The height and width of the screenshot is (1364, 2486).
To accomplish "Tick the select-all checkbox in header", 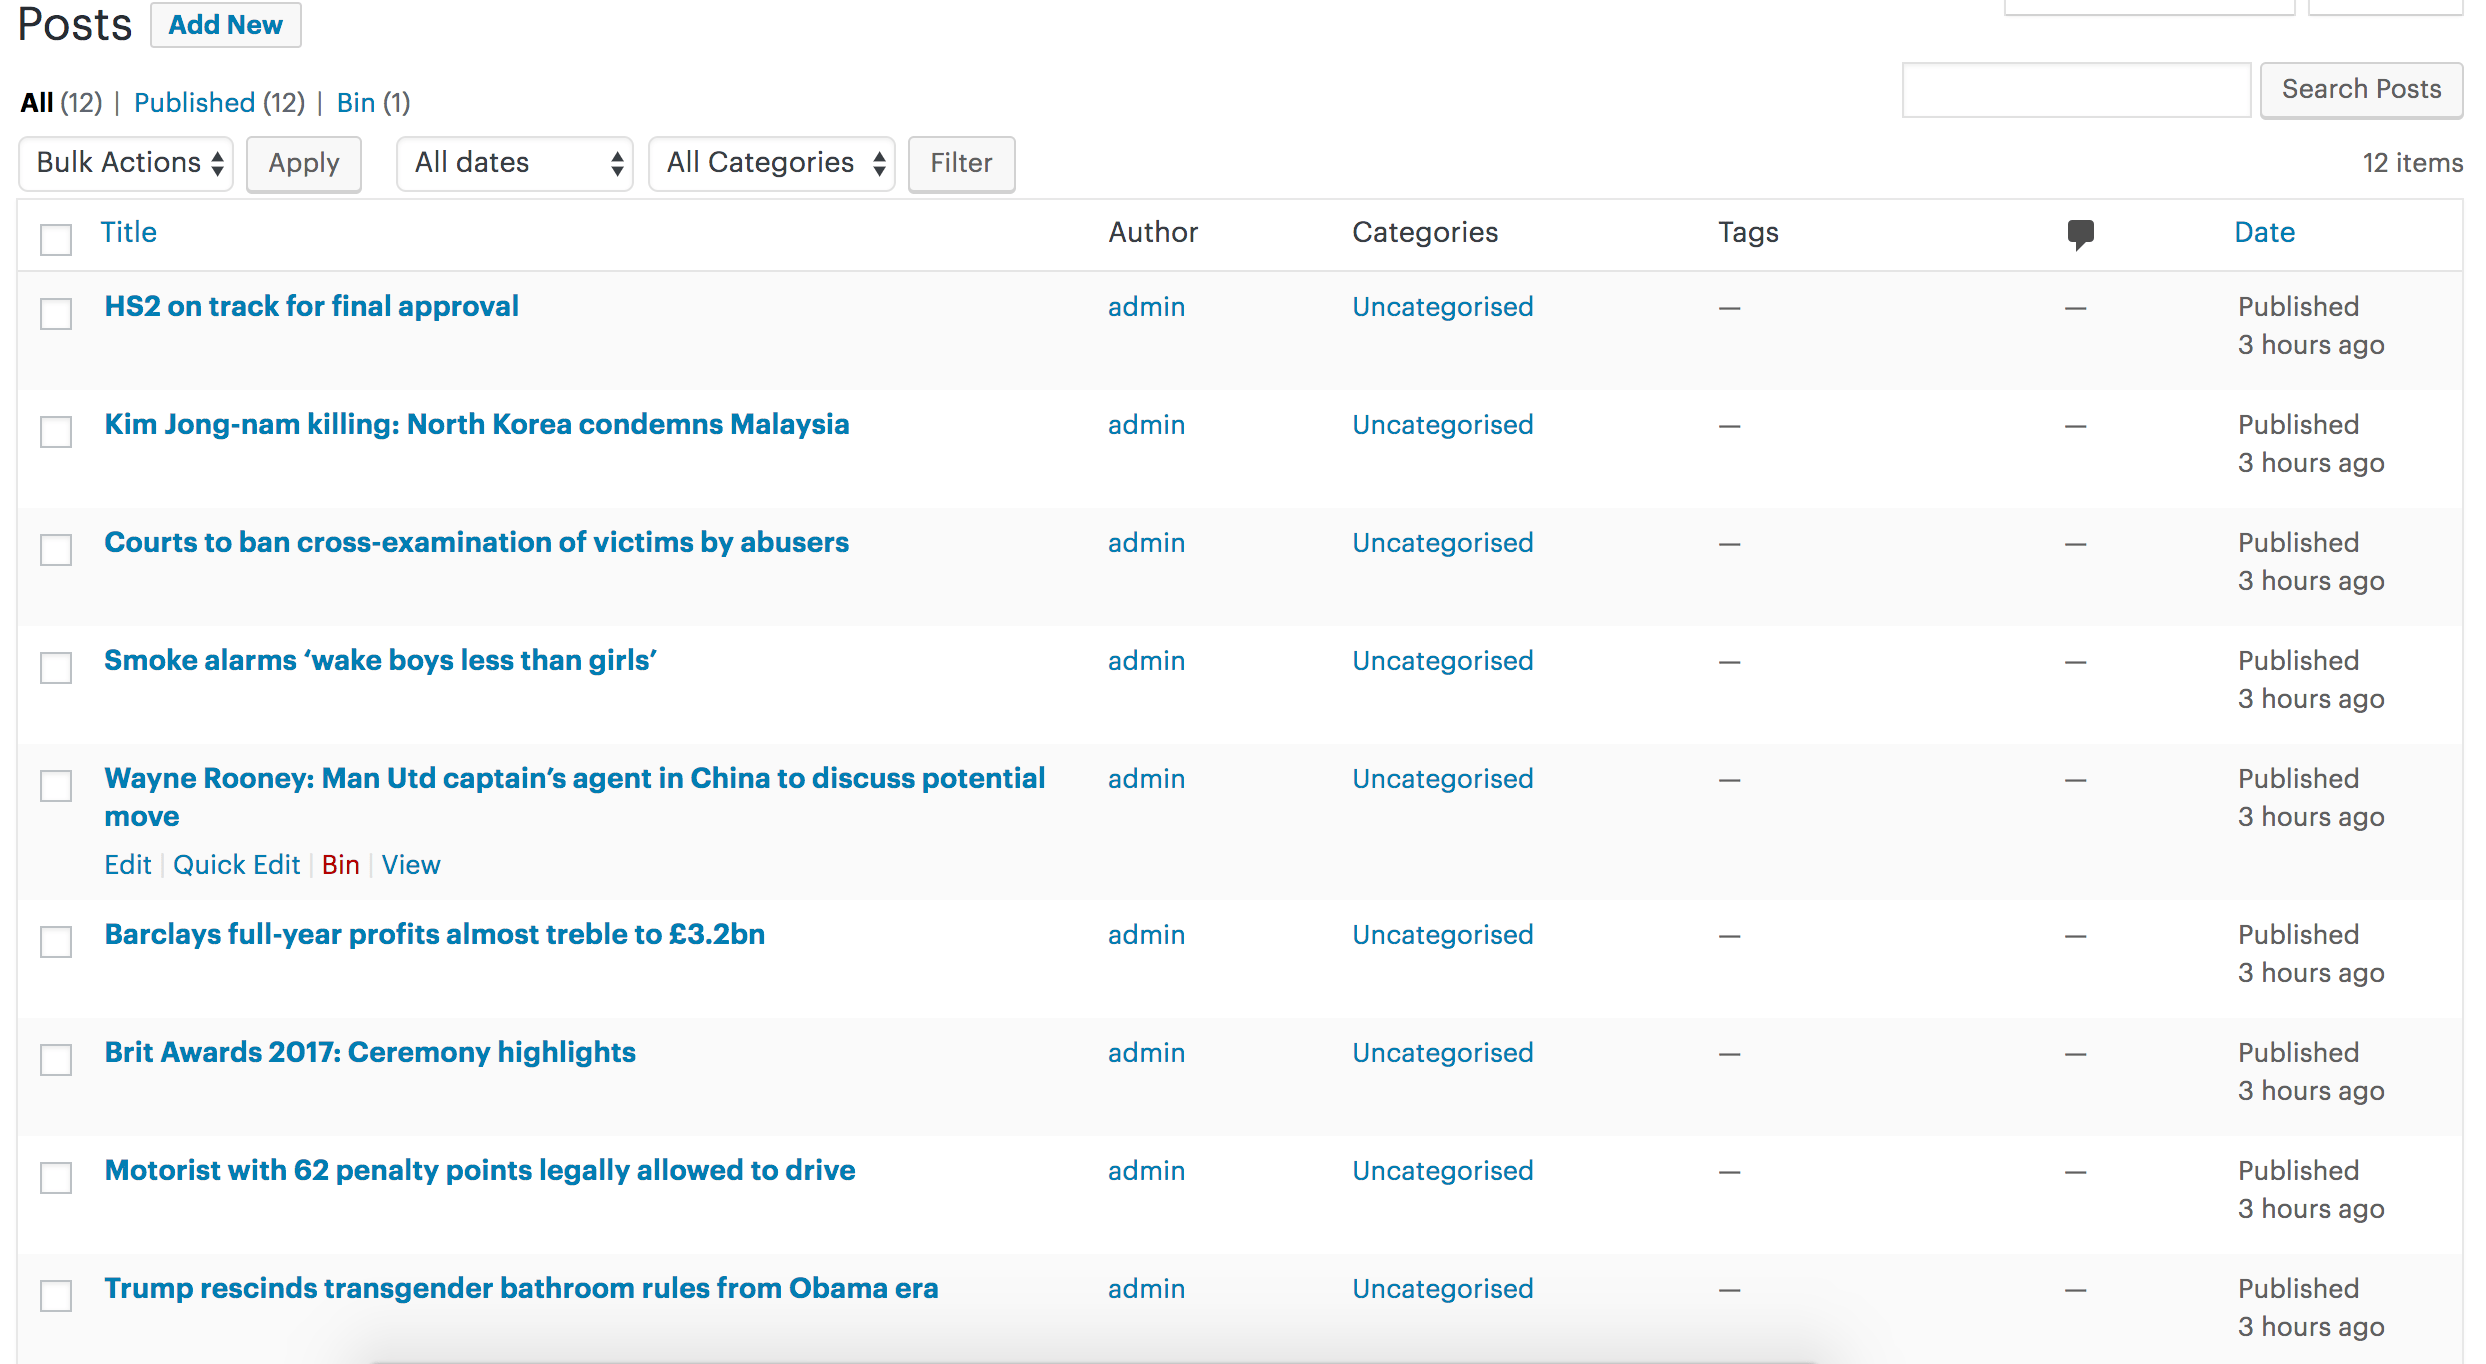I will tap(56, 240).
